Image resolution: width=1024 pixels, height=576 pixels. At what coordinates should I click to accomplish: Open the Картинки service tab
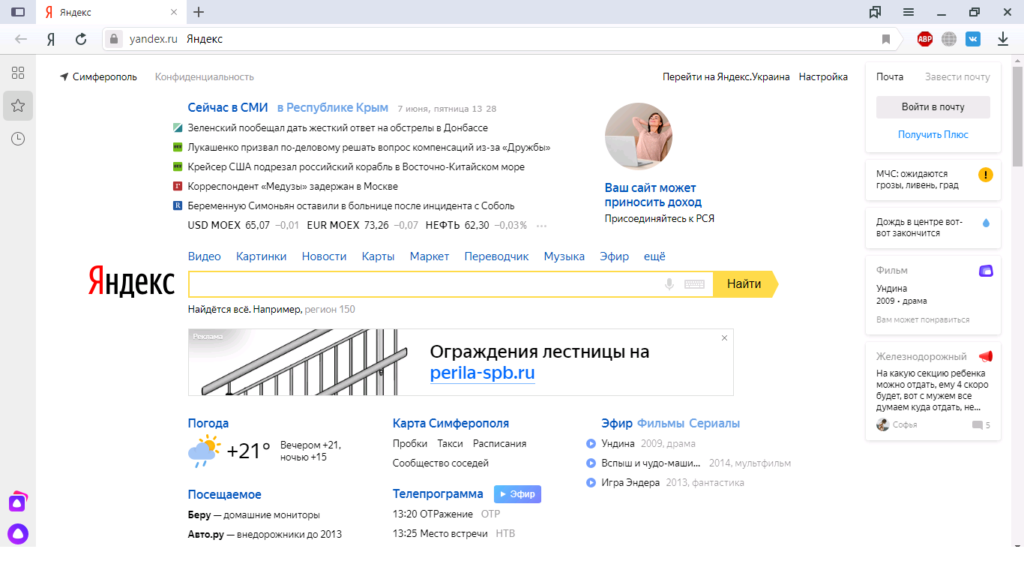click(x=261, y=257)
